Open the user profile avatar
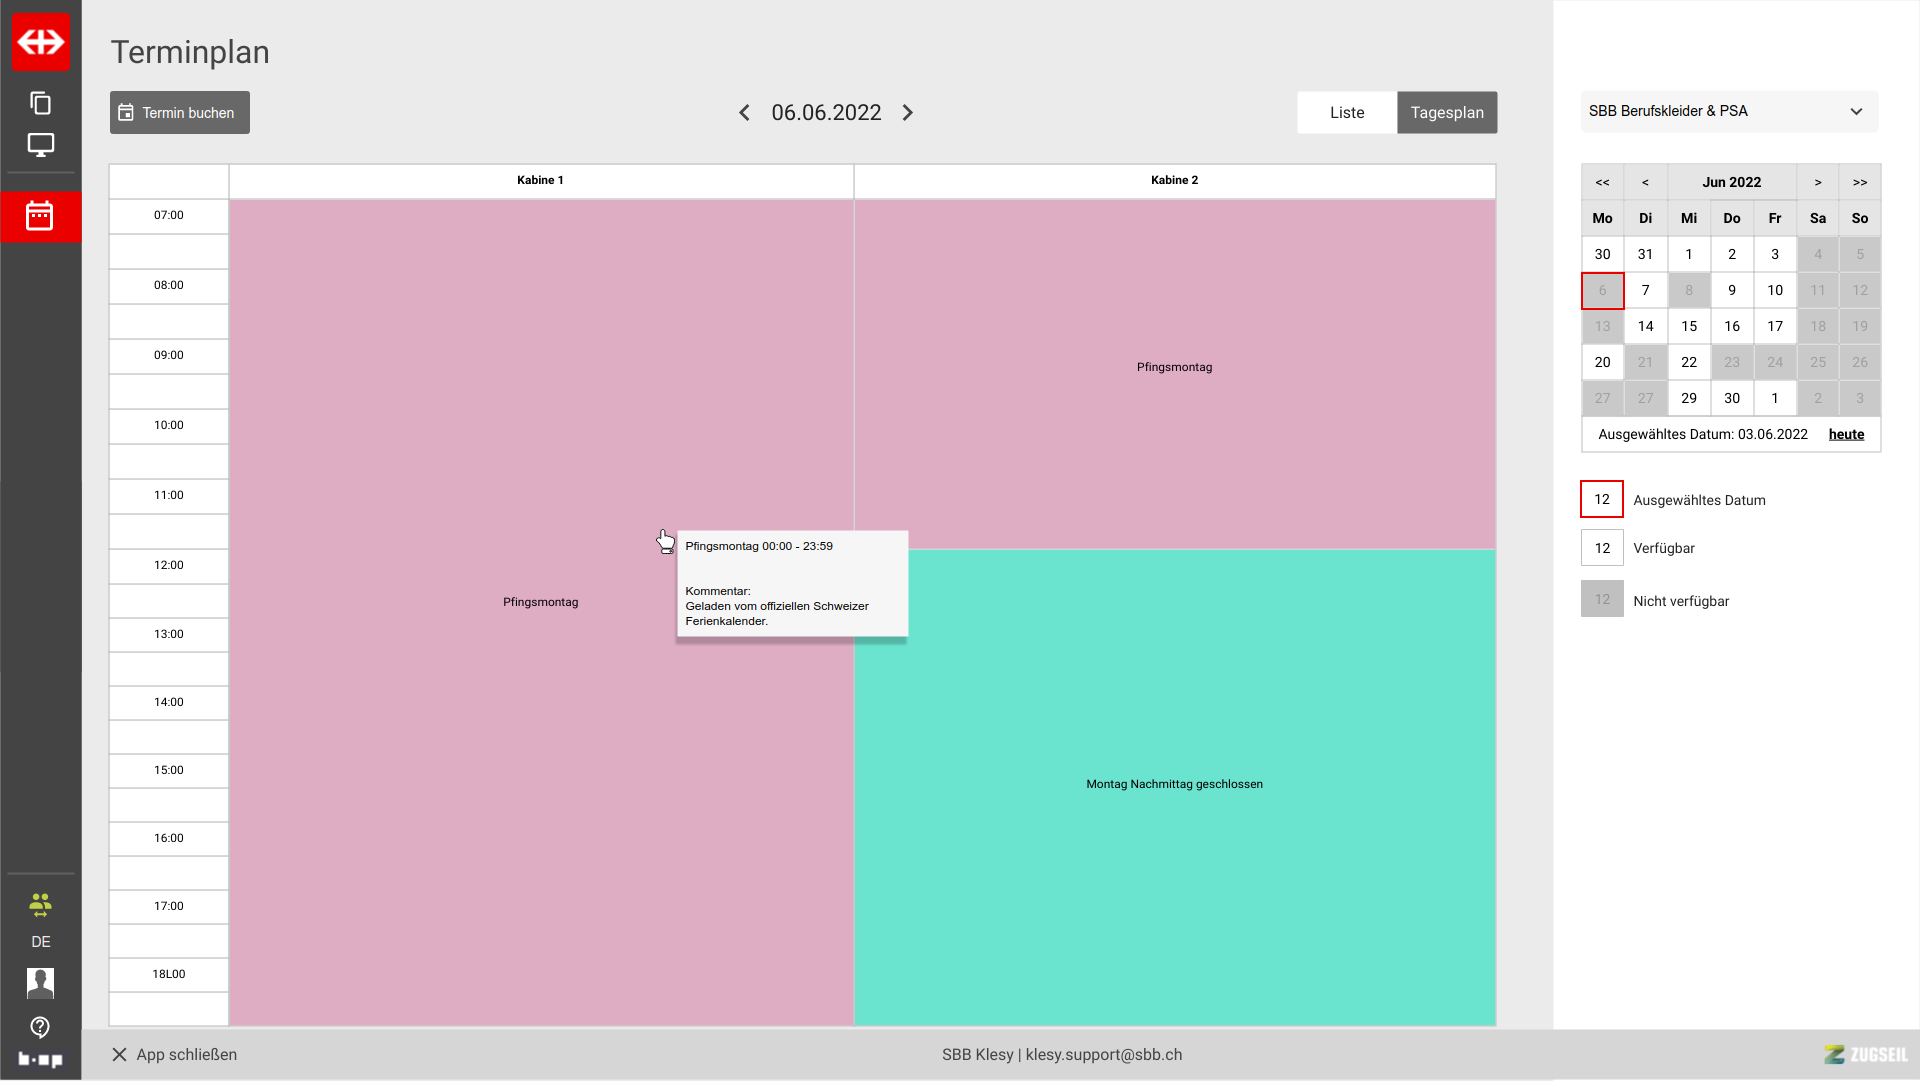The height and width of the screenshot is (1081, 1920). [40, 984]
